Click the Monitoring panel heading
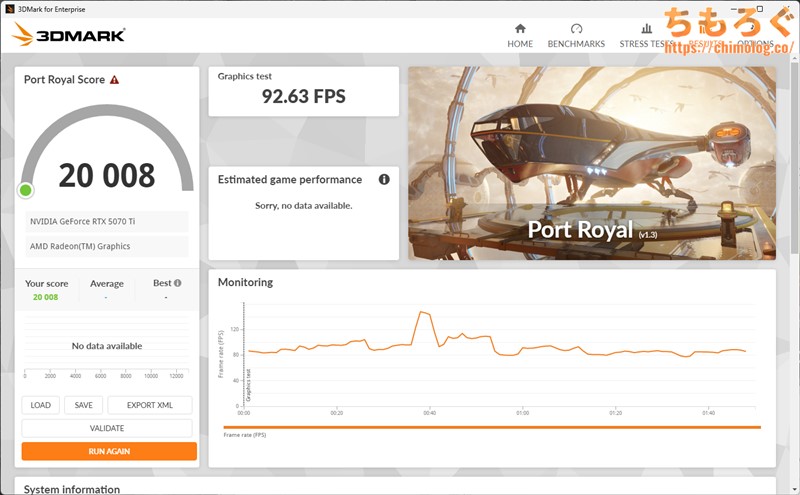800x495 pixels. [x=245, y=282]
